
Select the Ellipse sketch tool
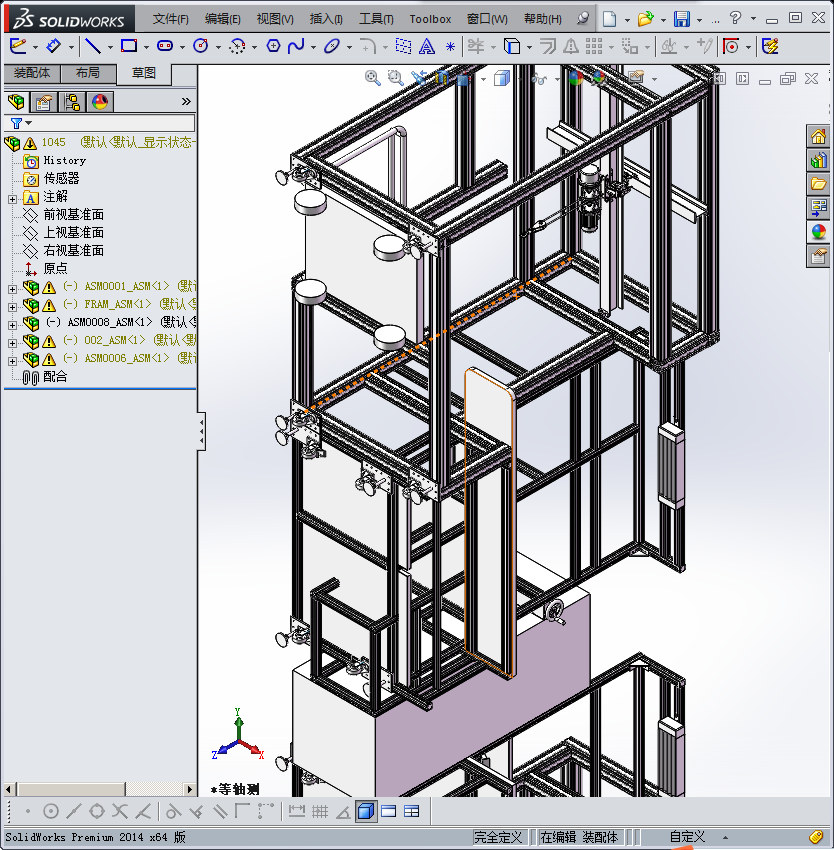[x=331, y=46]
